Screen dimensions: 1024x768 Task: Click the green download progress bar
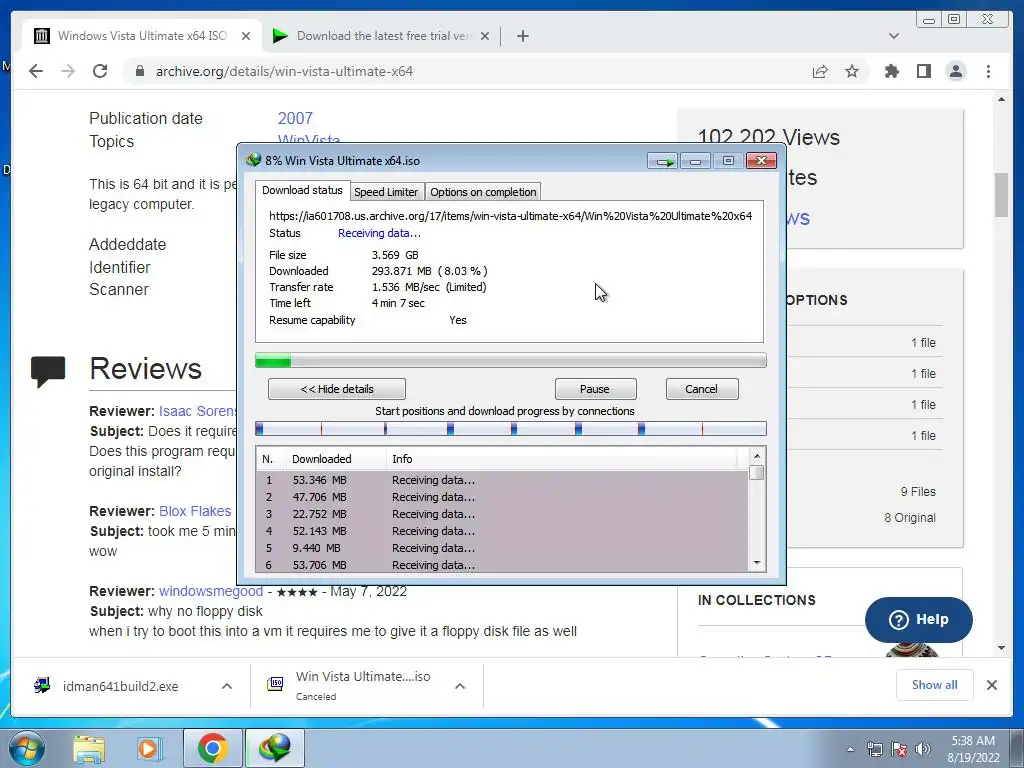[x=511, y=360]
